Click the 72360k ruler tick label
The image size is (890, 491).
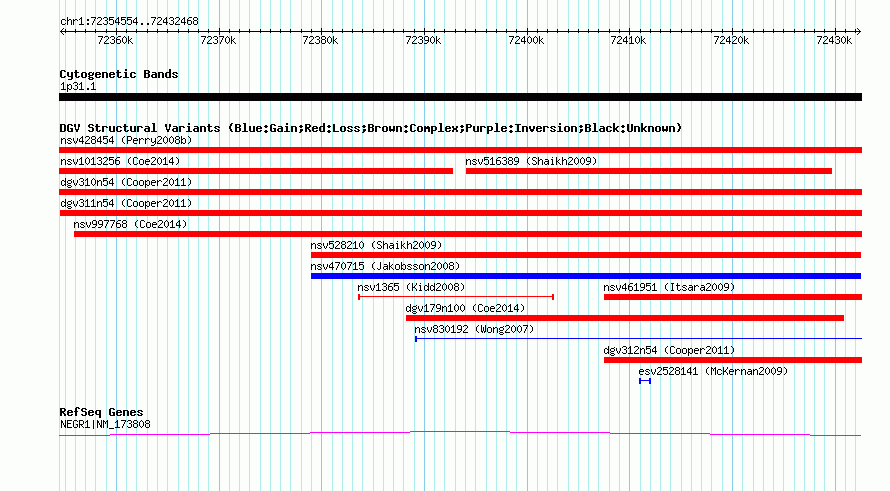click(x=115, y=40)
